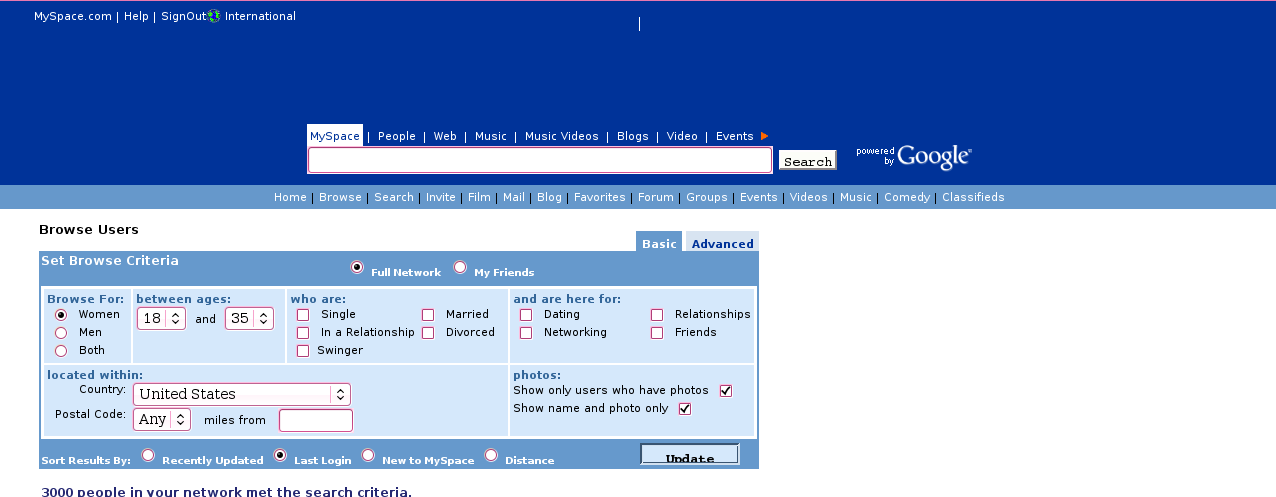Open Favorites in navigation bar

[600, 197]
